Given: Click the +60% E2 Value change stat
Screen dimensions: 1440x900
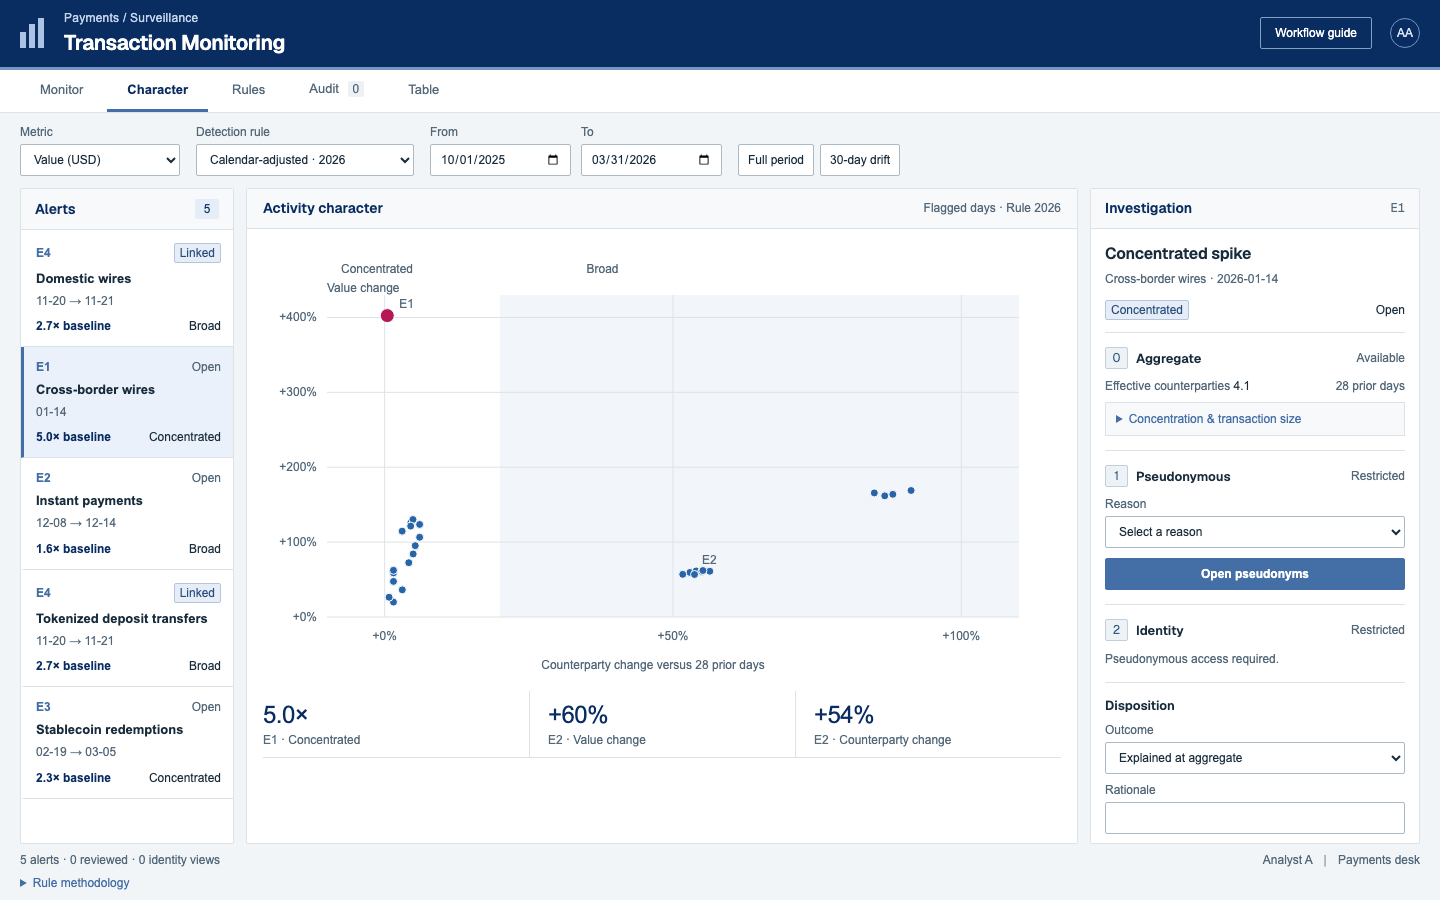Looking at the screenshot, I should 662,725.
